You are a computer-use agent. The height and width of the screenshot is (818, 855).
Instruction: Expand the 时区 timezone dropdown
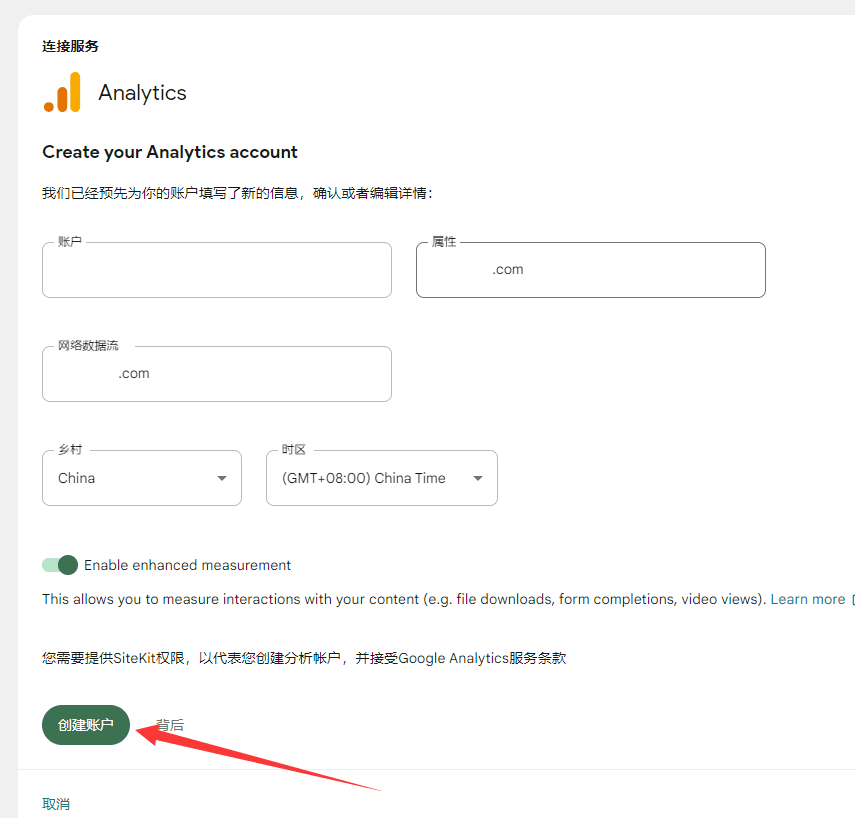point(382,478)
